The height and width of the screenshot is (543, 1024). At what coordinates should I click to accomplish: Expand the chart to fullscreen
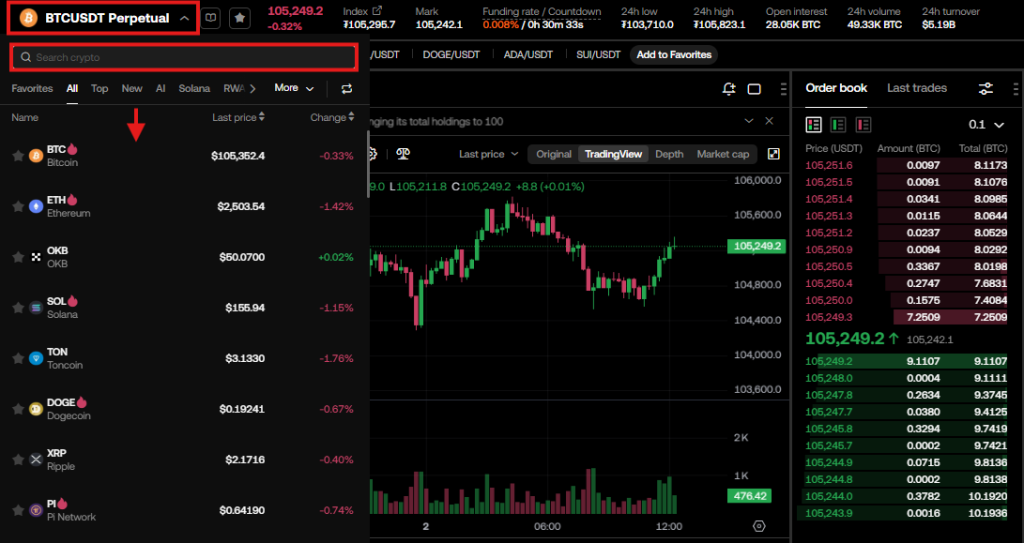[x=774, y=154]
